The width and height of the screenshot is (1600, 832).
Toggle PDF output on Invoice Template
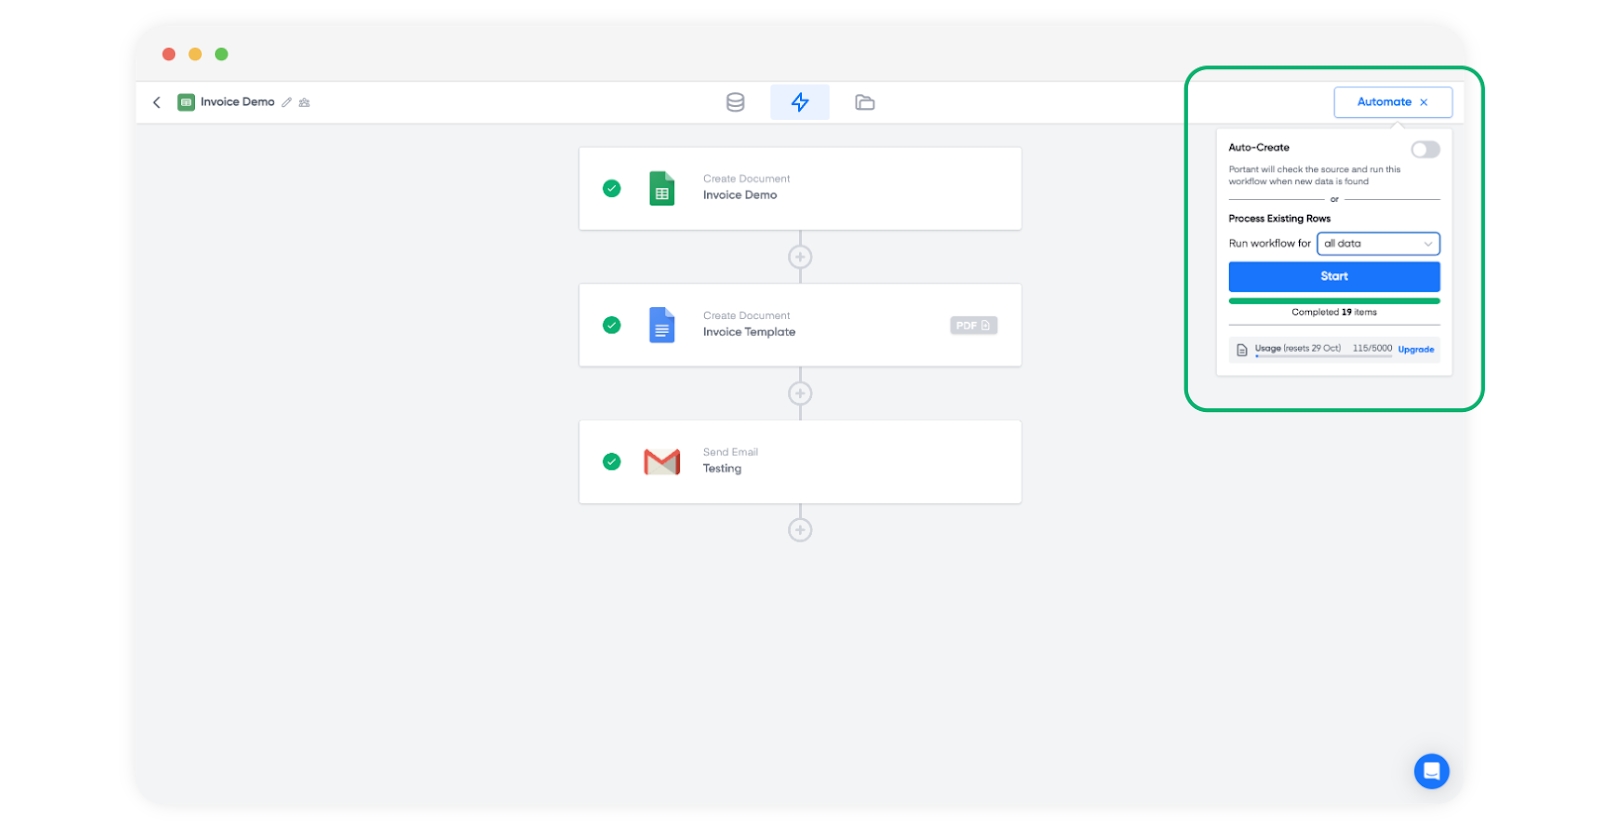tap(973, 325)
